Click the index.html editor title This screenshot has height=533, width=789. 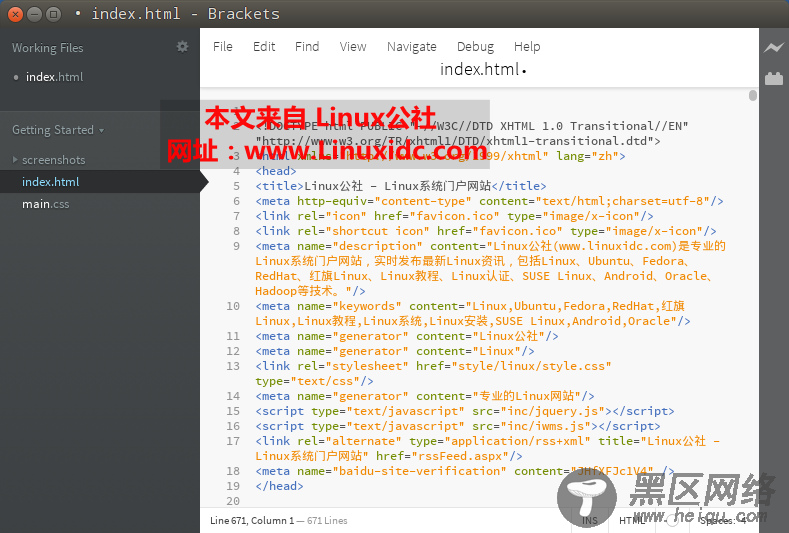(482, 69)
